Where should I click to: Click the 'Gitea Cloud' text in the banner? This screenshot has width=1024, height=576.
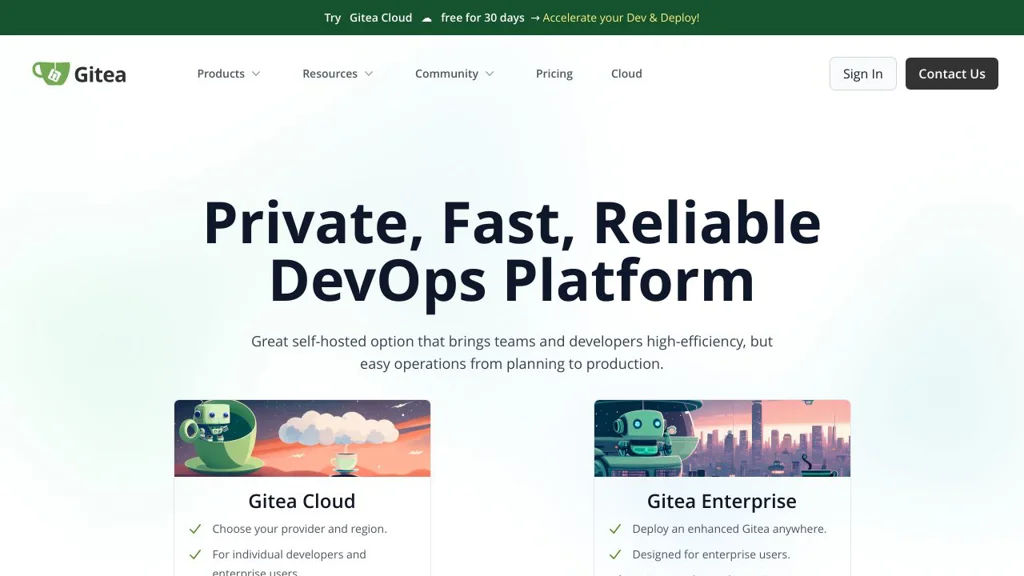381,18
